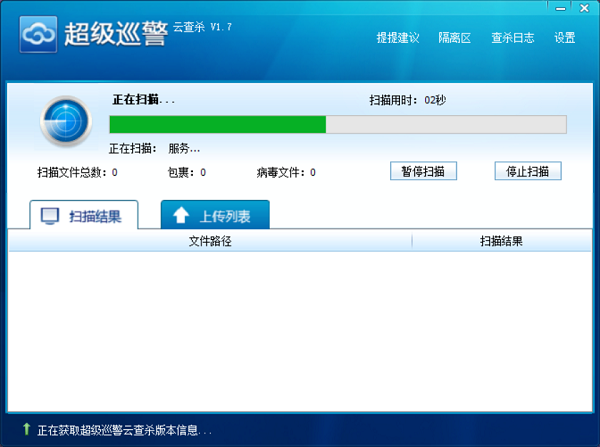Switch to the 上传列表 tab
The height and width of the screenshot is (447, 600).
pos(215,215)
